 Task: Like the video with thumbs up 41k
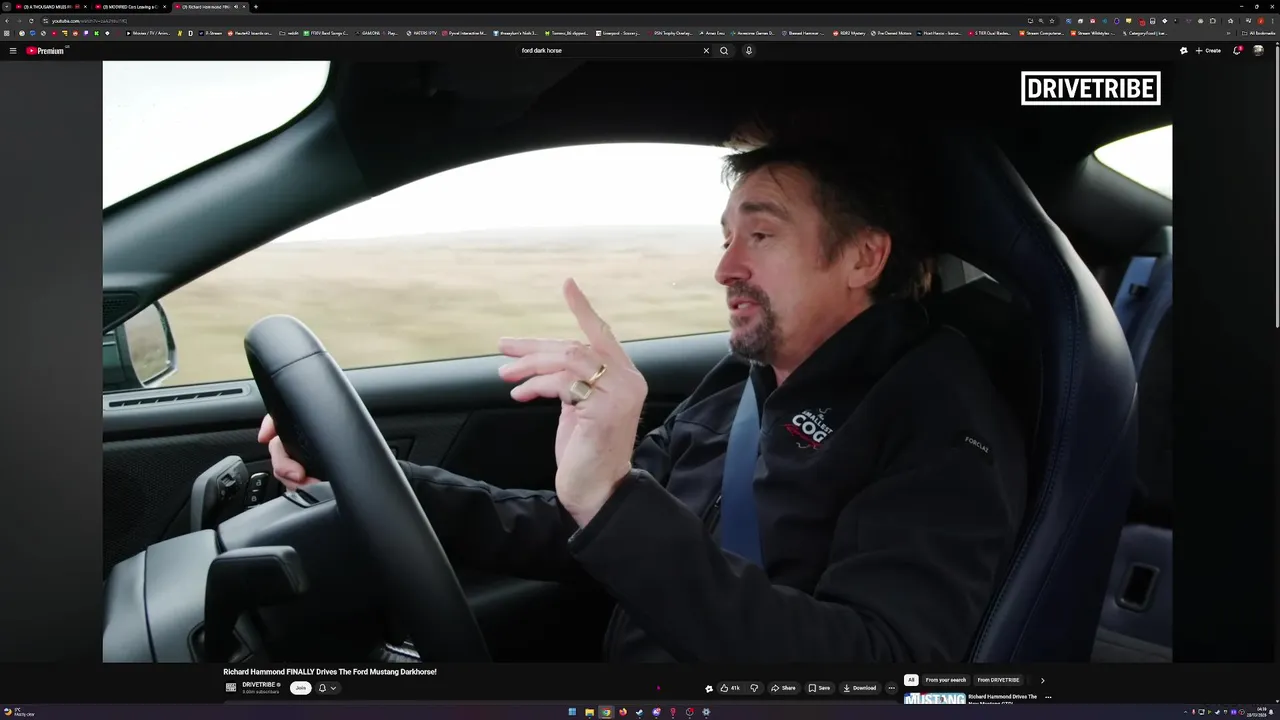coord(730,688)
